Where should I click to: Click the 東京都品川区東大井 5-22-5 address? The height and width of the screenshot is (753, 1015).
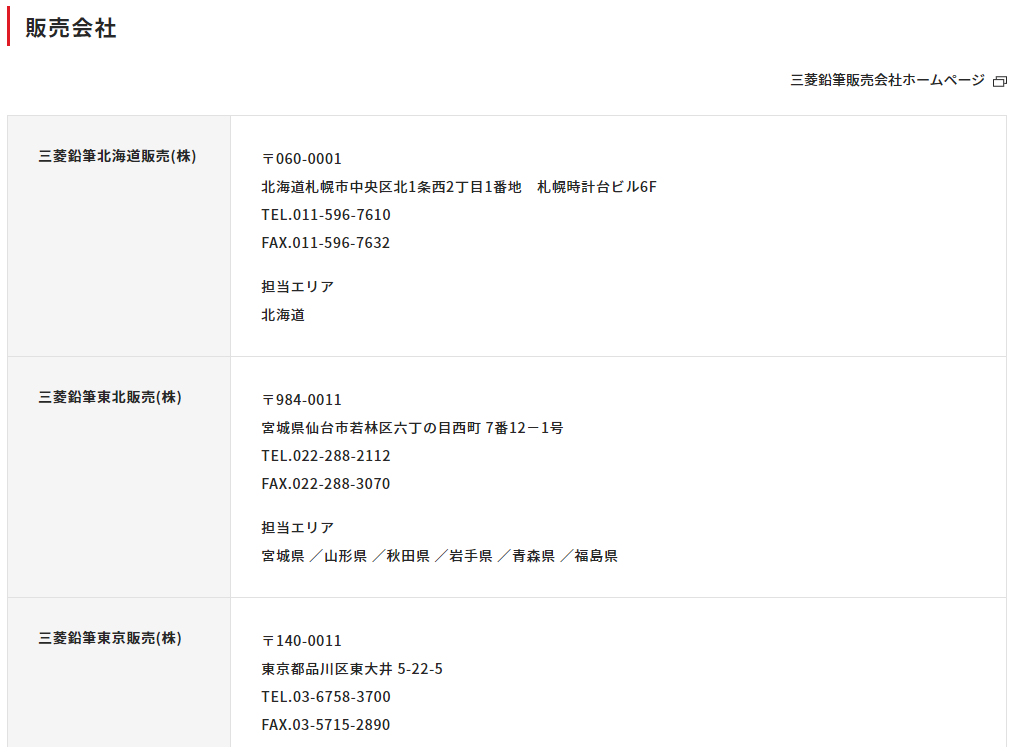pyautogui.click(x=352, y=669)
